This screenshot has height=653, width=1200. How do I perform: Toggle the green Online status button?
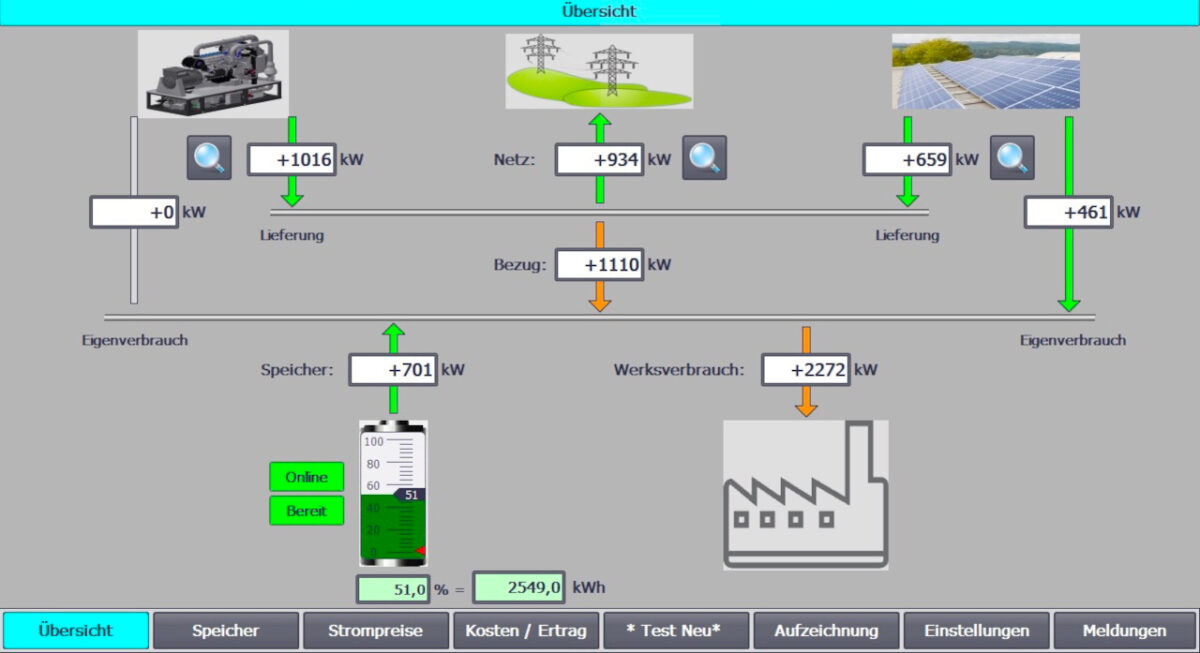click(306, 477)
